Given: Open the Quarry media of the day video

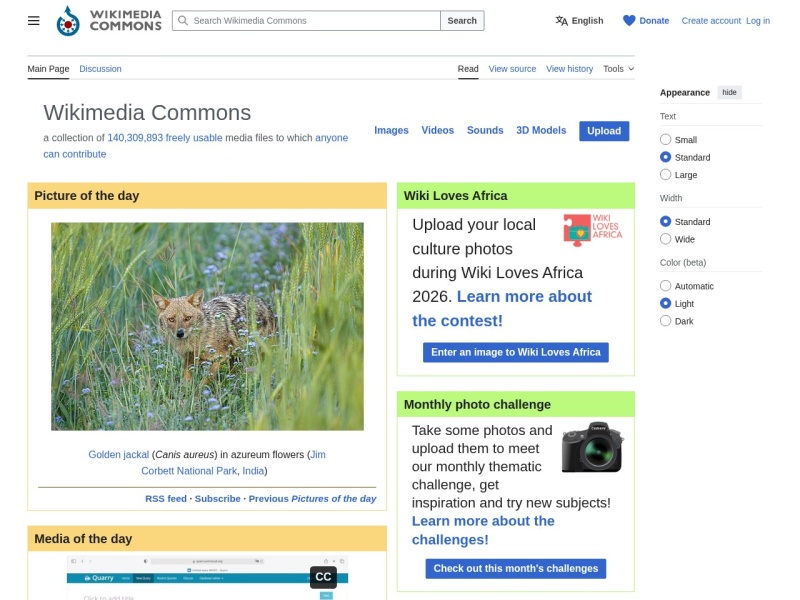Looking at the screenshot, I should coord(208,579).
